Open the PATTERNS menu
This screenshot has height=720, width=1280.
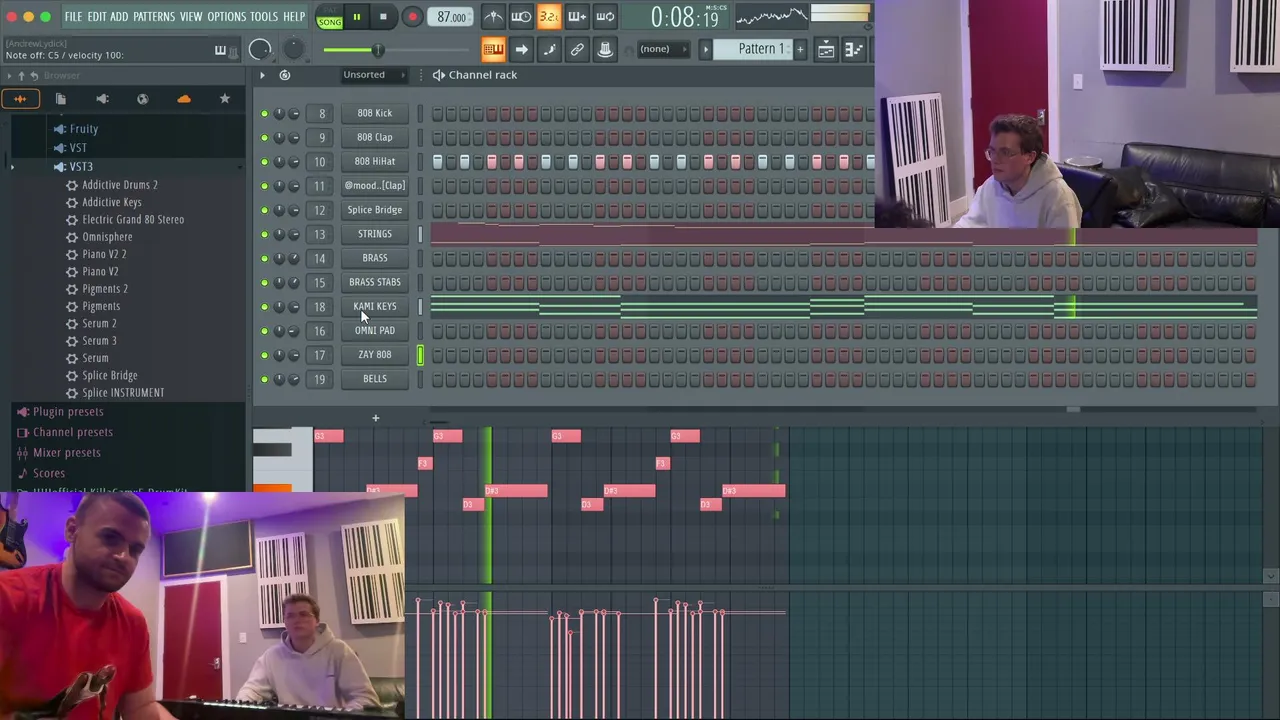coord(154,17)
